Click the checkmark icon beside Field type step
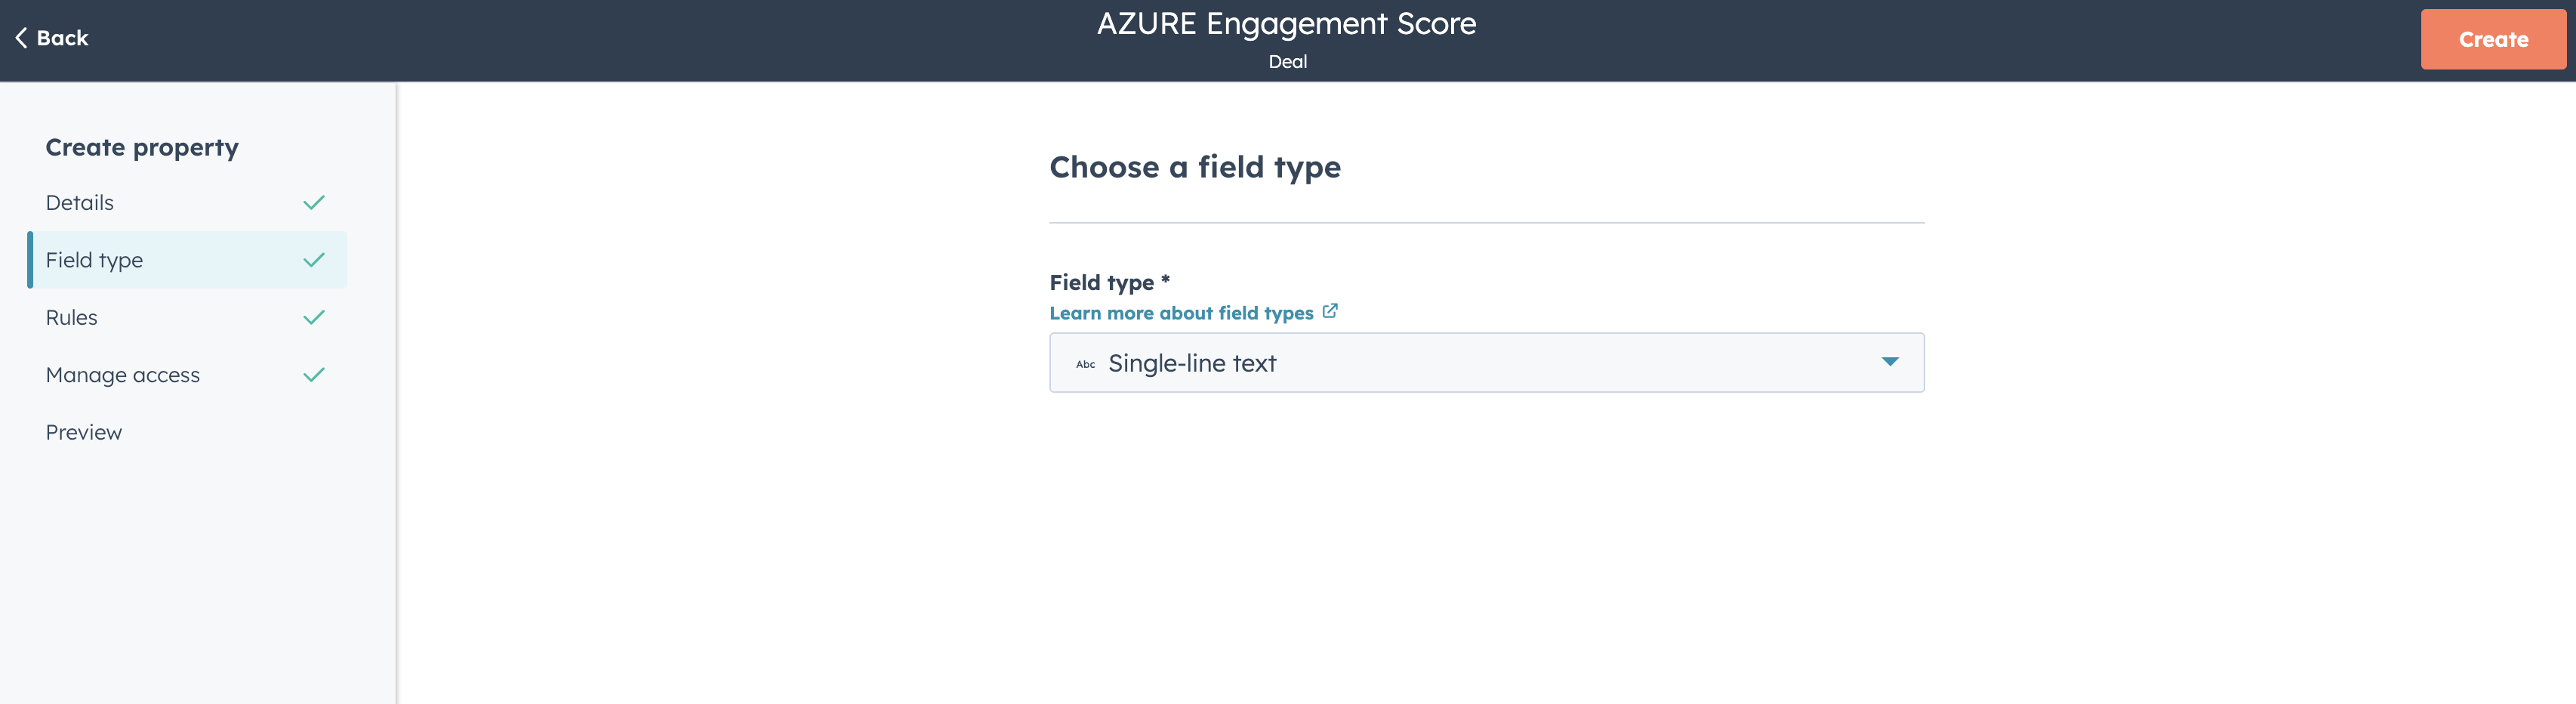Viewport: 2576px width, 704px height. [x=314, y=260]
